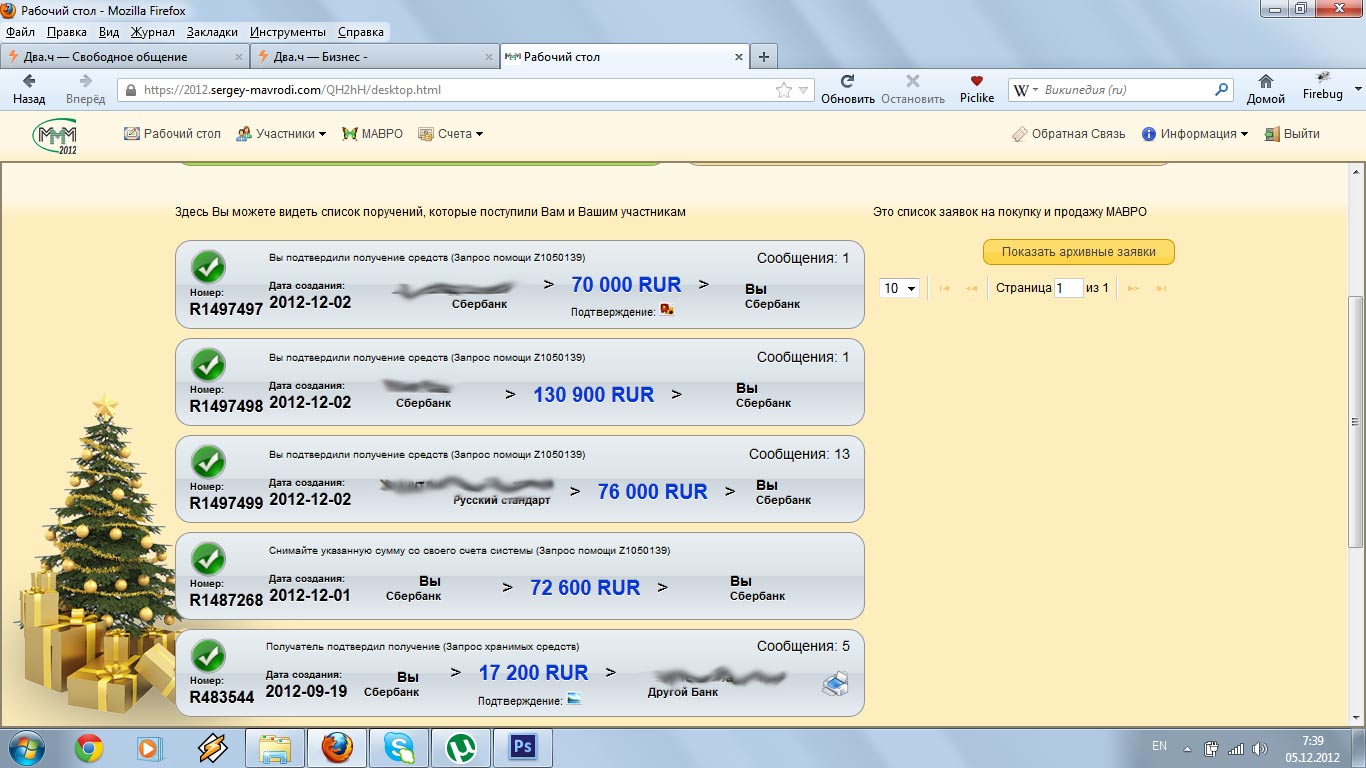The width and height of the screenshot is (1366, 768).
Task: Go to the next page of requests
Action: tap(1133, 289)
